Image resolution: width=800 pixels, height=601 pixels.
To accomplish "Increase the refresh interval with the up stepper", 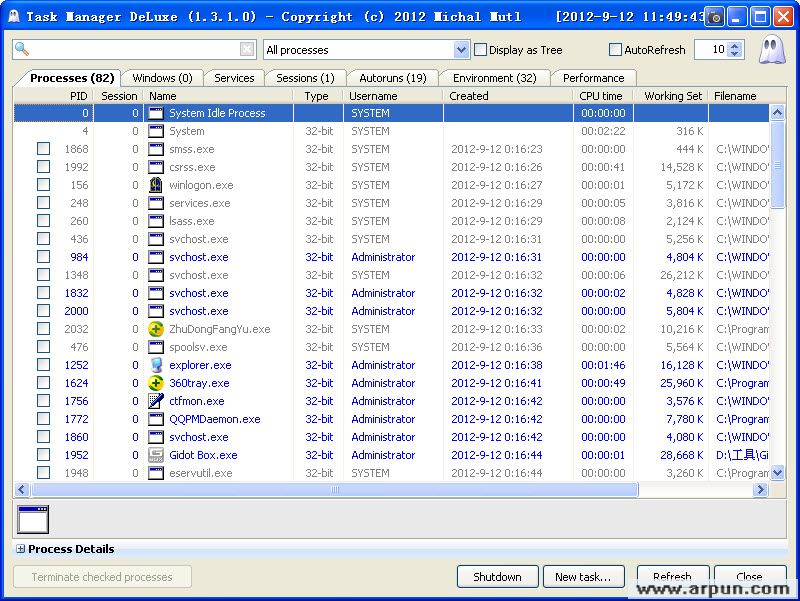I will (x=733, y=44).
